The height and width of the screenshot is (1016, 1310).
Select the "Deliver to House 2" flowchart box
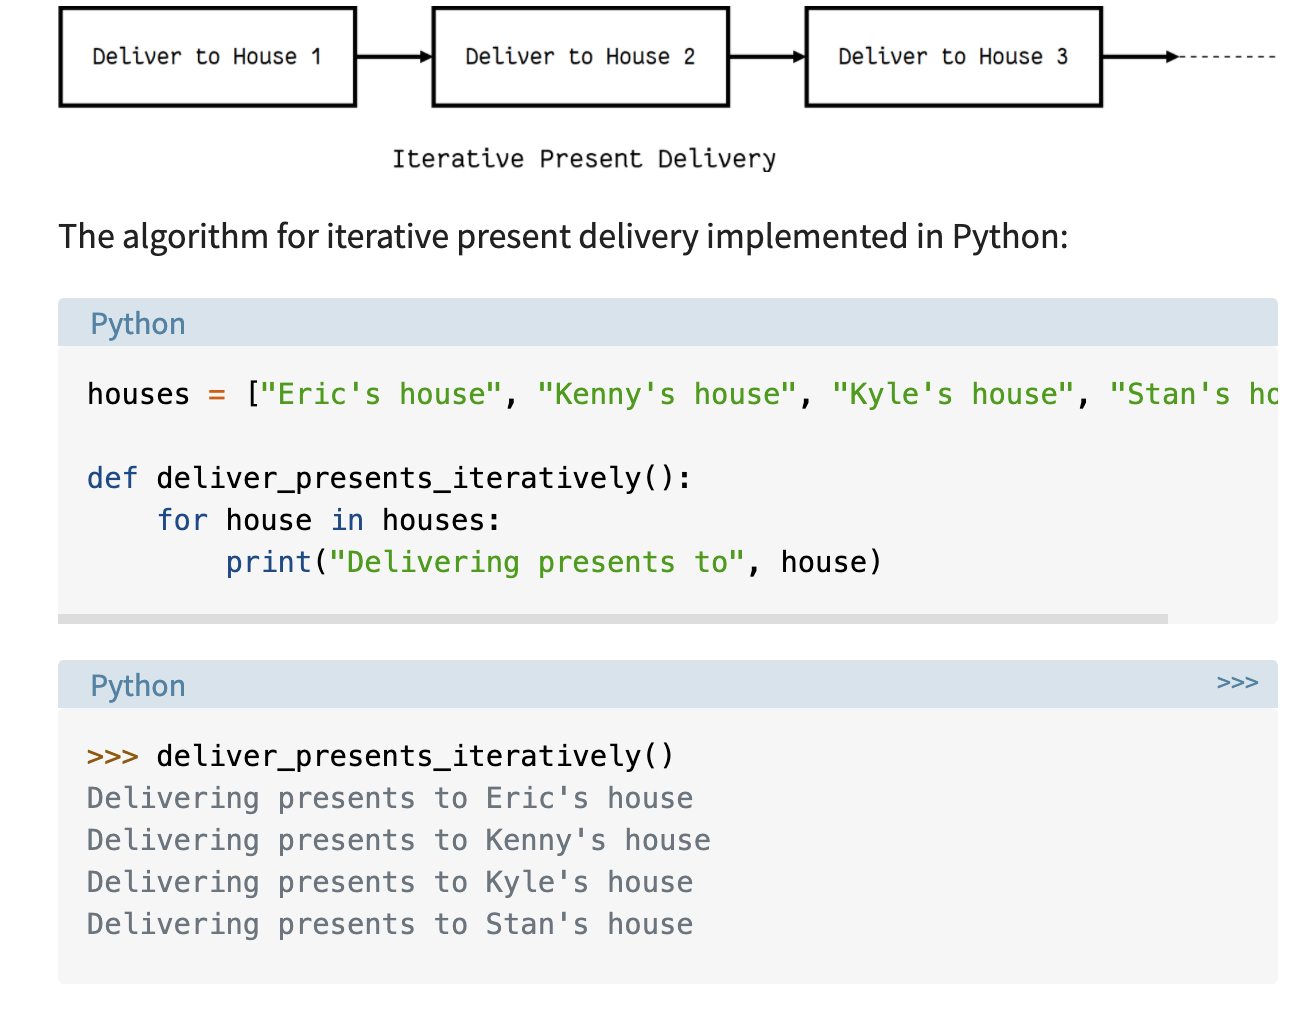(x=580, y=56)
